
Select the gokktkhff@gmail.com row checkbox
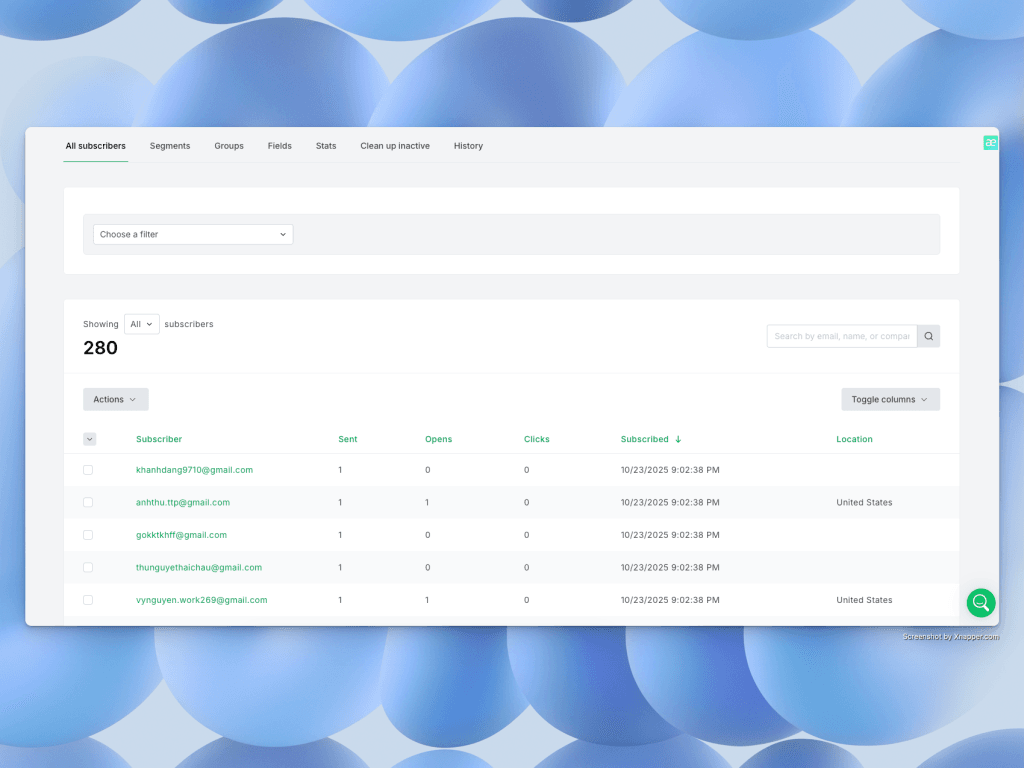88,536
